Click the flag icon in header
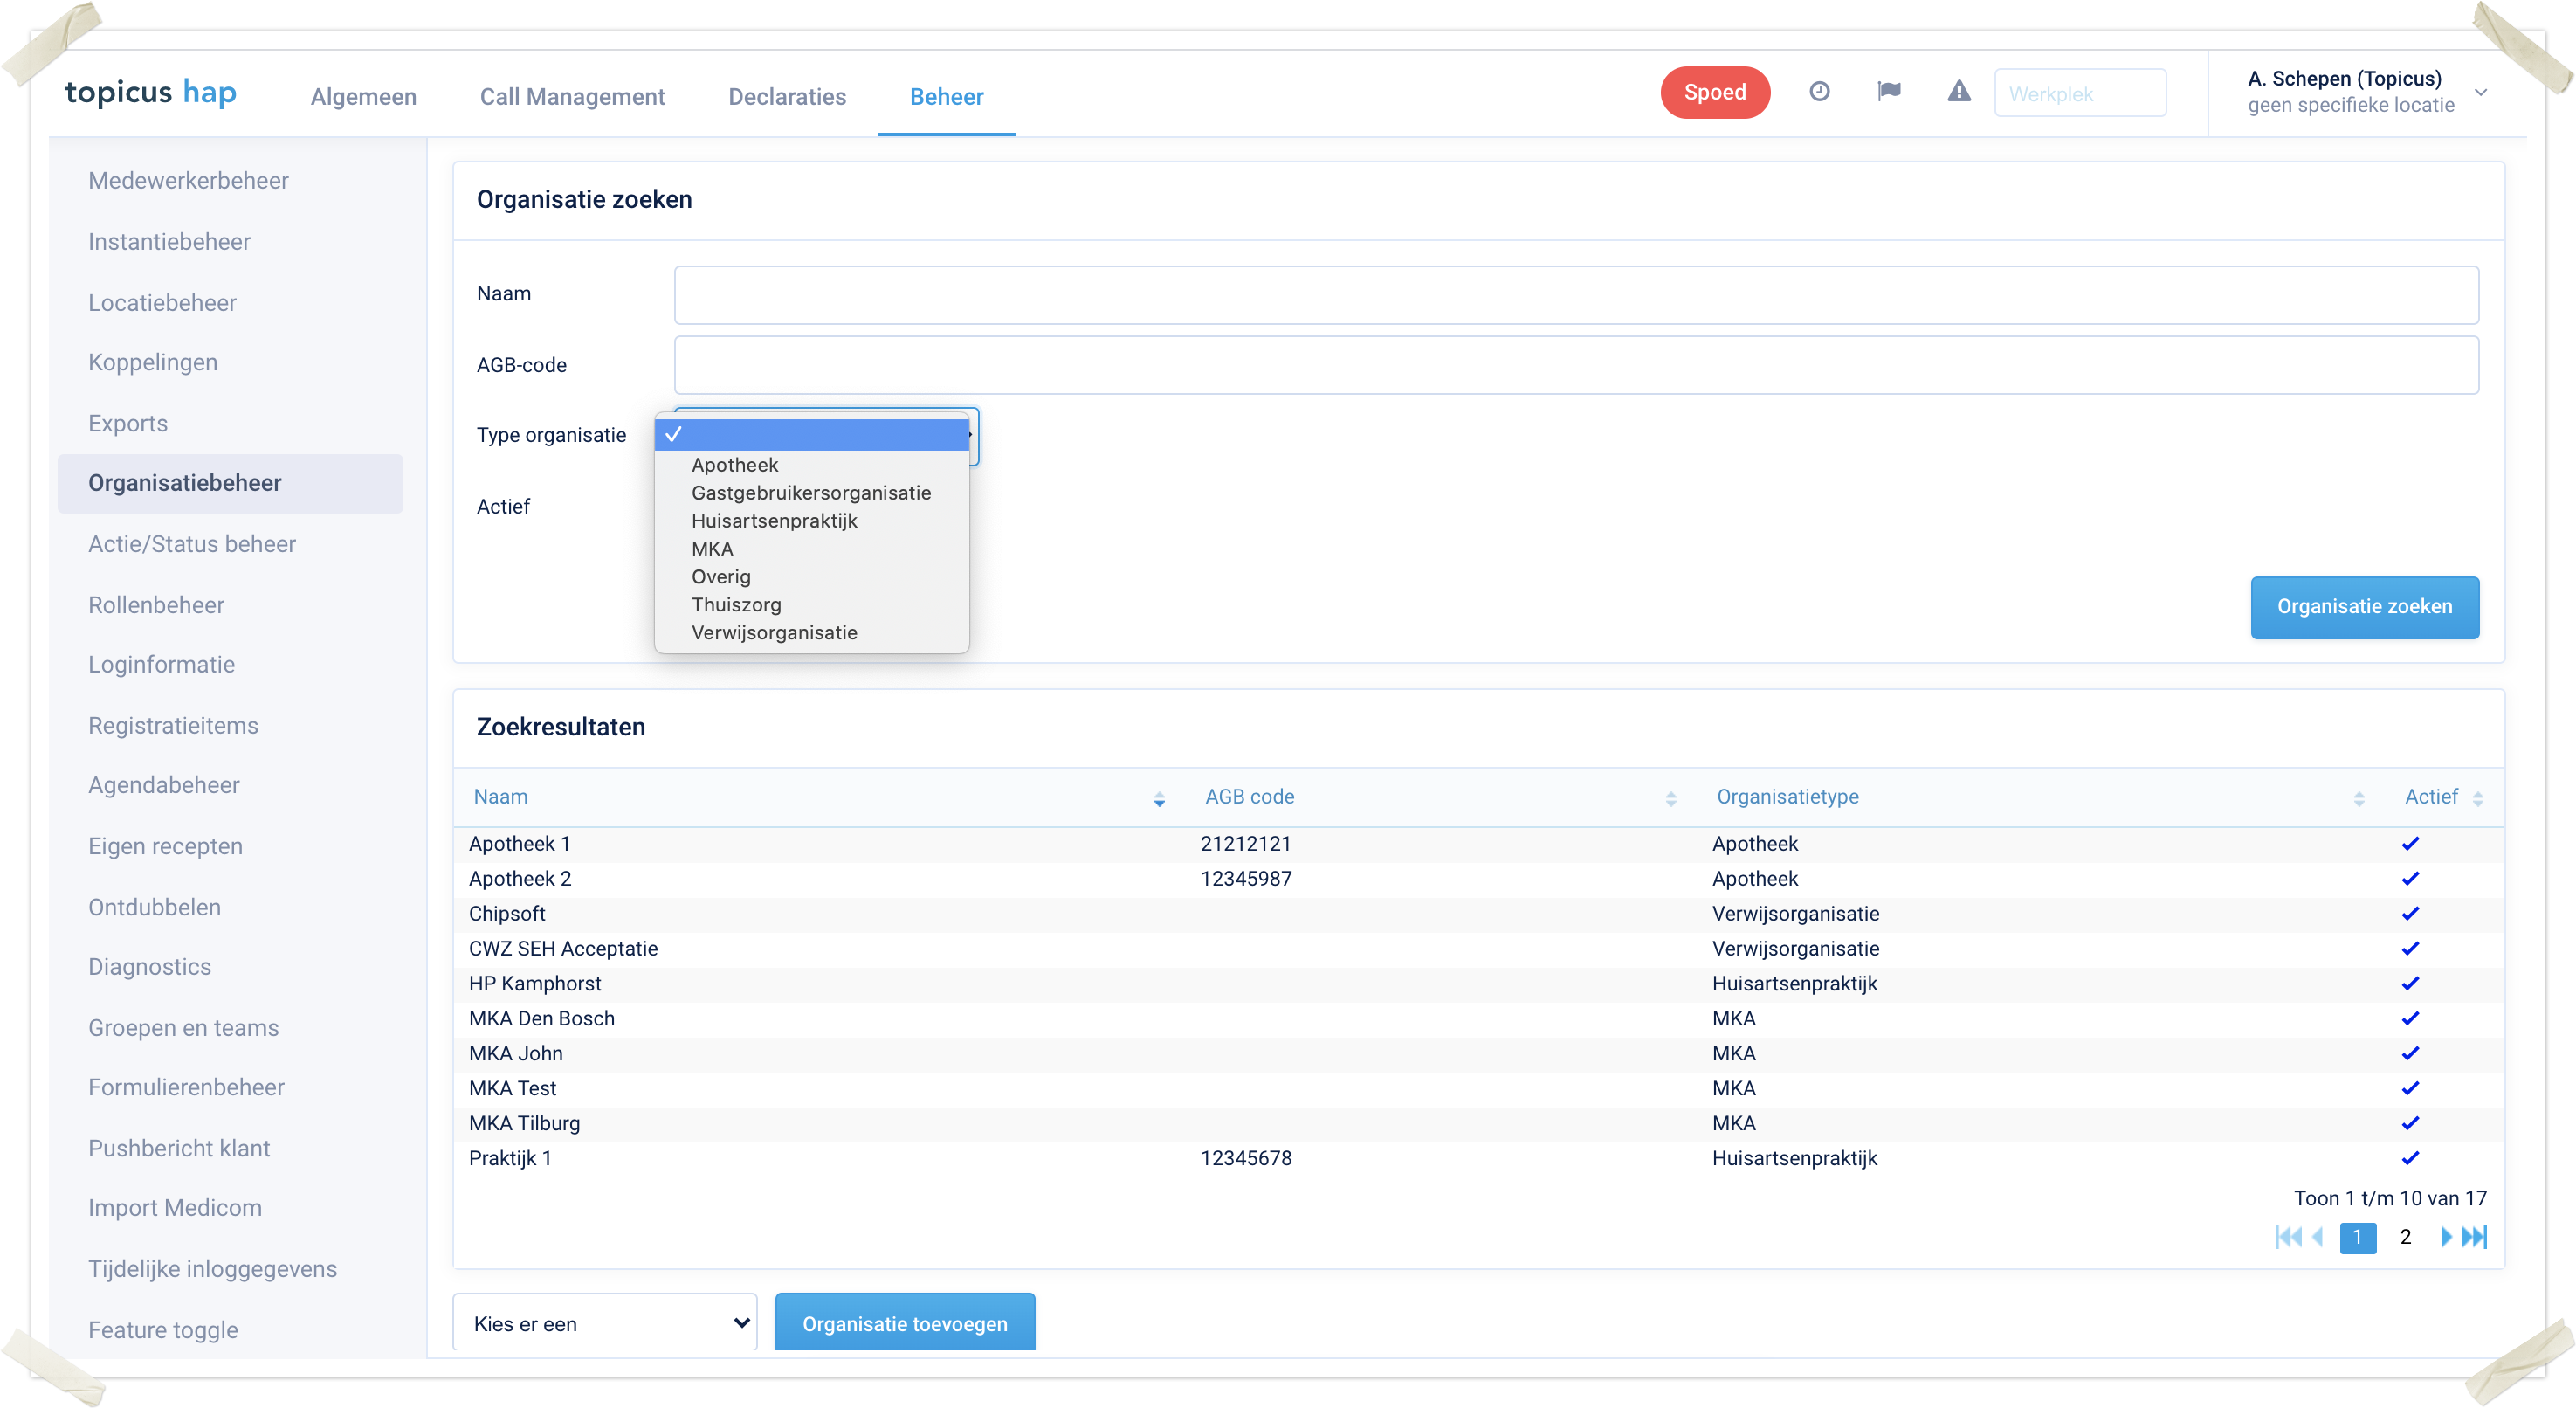2576x1408 pixels. click(1888, 92)
